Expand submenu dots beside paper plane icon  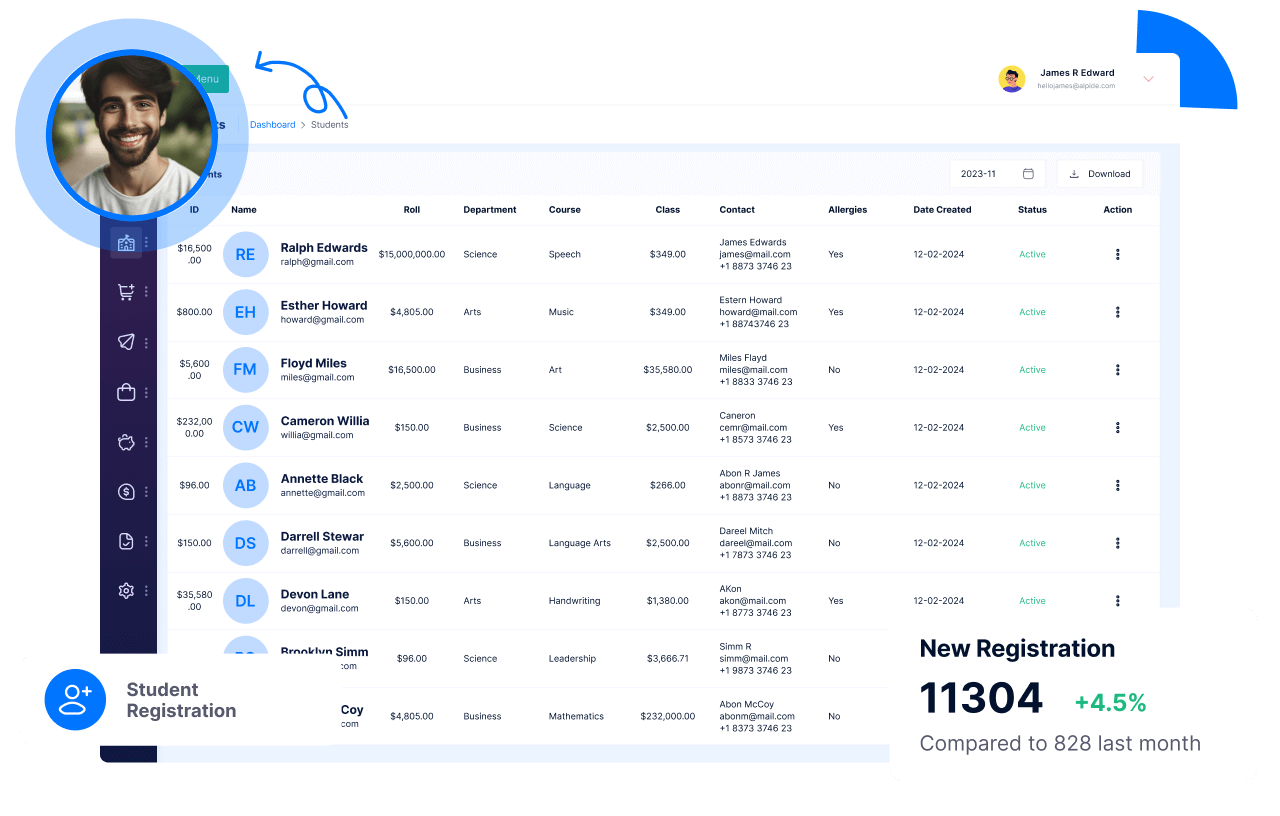pos(146,342)
